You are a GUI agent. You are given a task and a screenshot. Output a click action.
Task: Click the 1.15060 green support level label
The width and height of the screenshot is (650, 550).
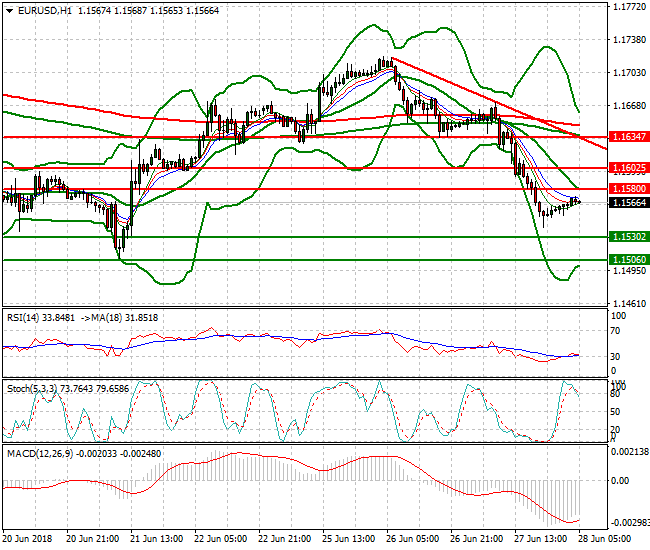click(629, 259)
